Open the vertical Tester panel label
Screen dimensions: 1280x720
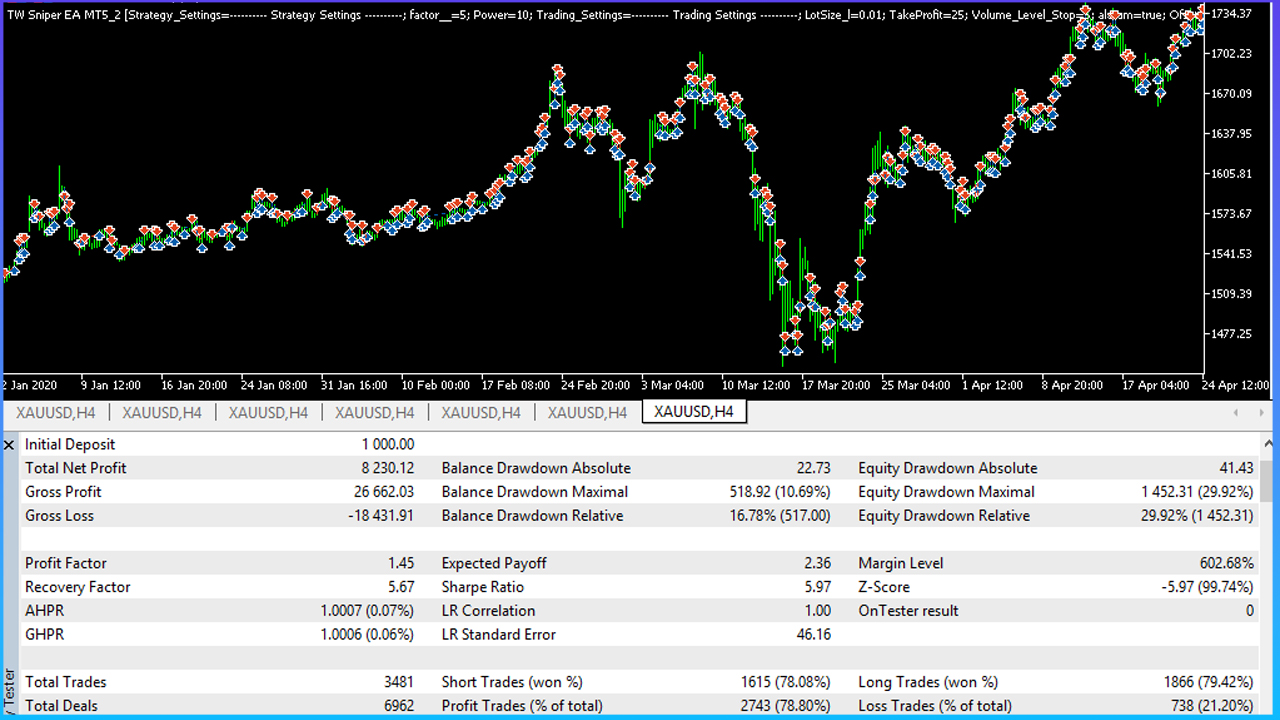pyautogui.click(x=10, y=692)
